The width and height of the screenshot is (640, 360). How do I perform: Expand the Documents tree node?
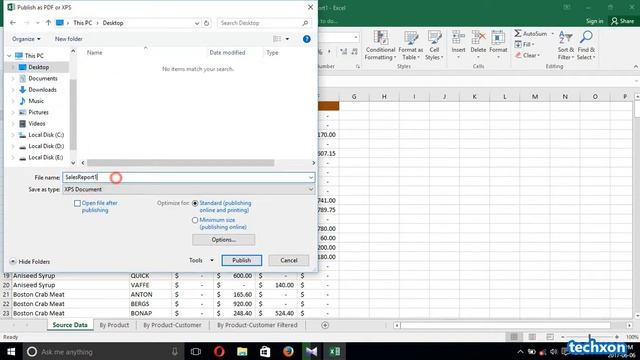click(x=13, y=78)
